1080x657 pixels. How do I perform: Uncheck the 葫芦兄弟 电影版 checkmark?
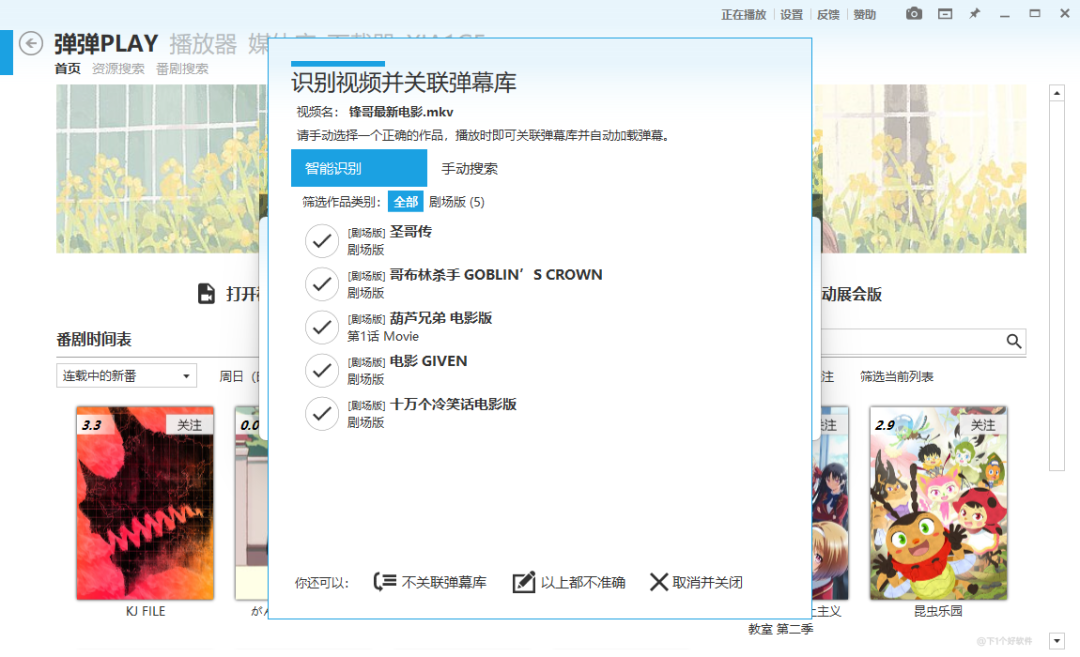(321, 327)
